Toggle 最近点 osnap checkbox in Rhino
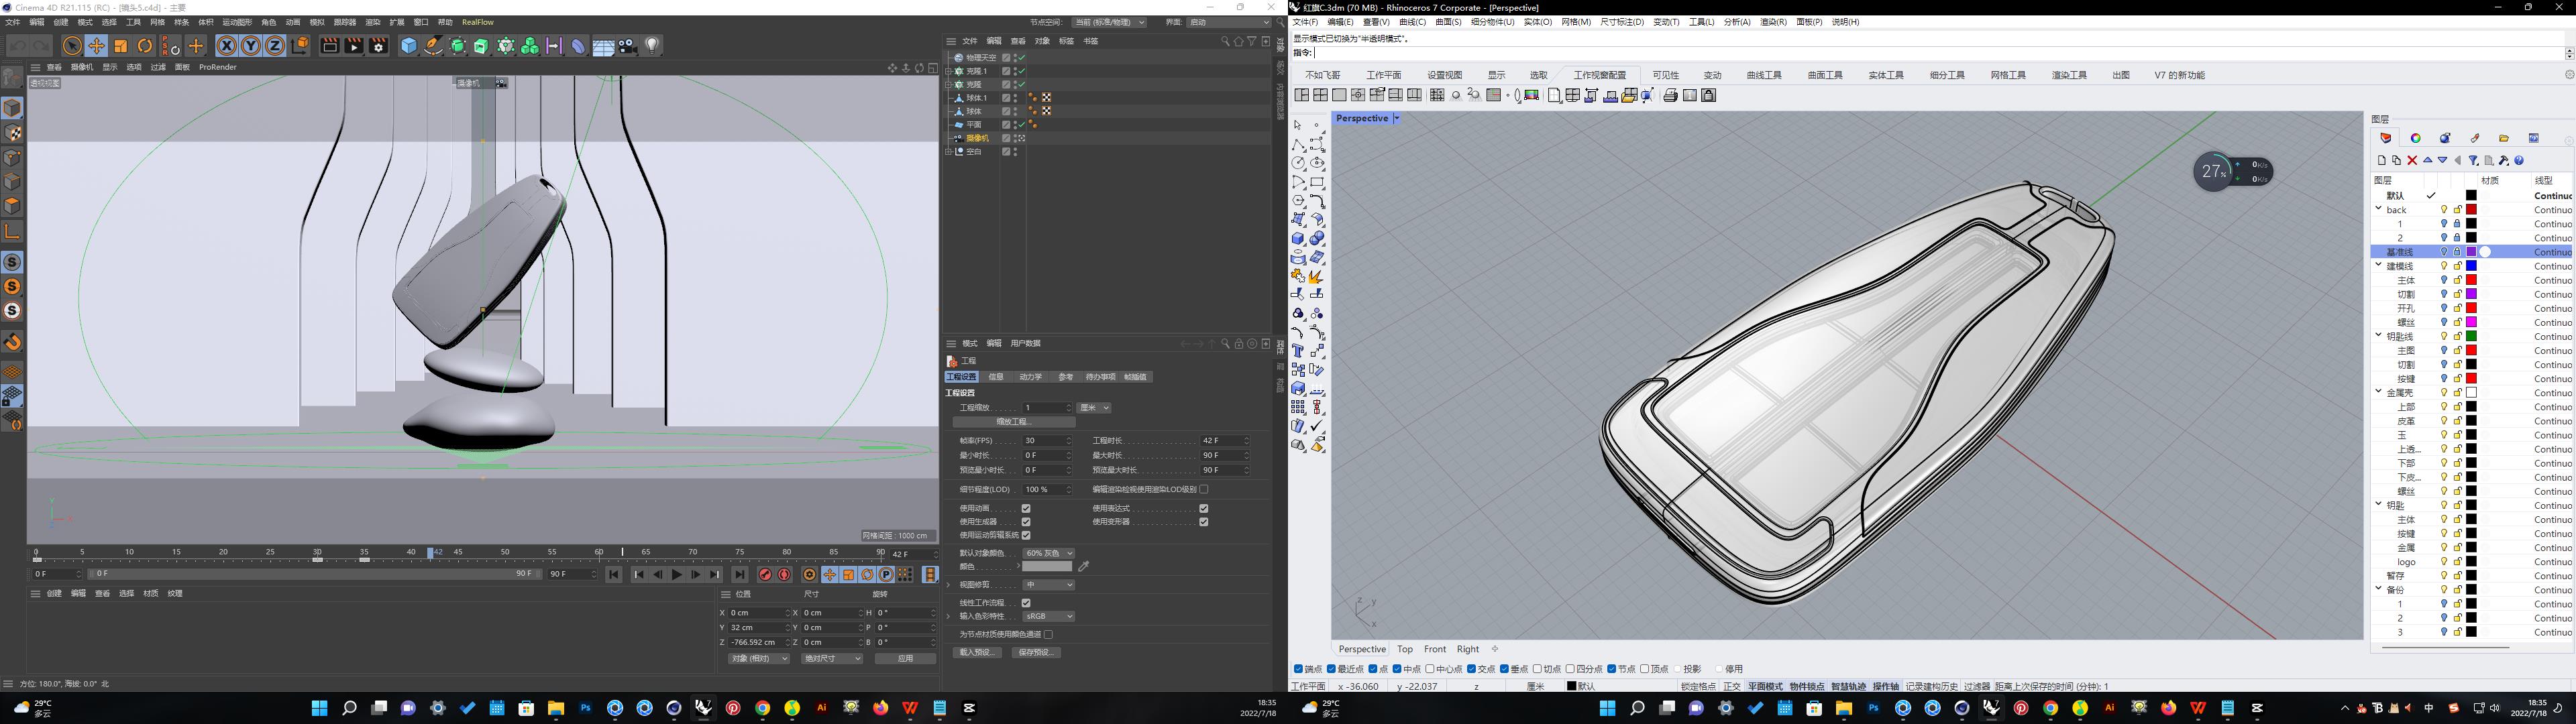Viewport: 2576px width, 724px height. pyautogui.click(x=1331, y=669)
